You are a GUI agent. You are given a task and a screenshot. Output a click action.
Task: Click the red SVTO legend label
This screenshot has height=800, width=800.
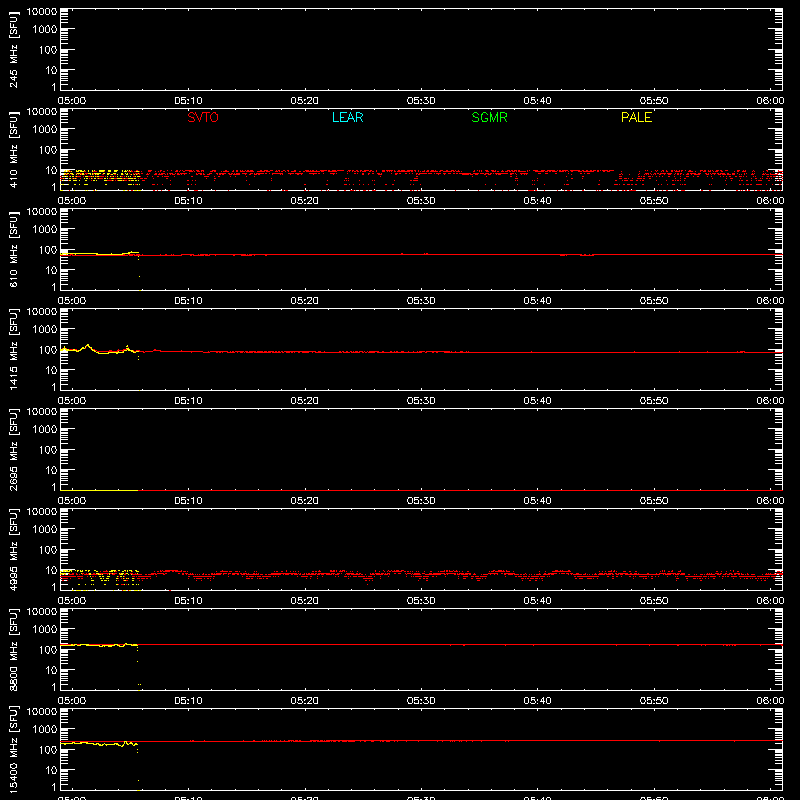pyautogui.click(x=203, y=117)
